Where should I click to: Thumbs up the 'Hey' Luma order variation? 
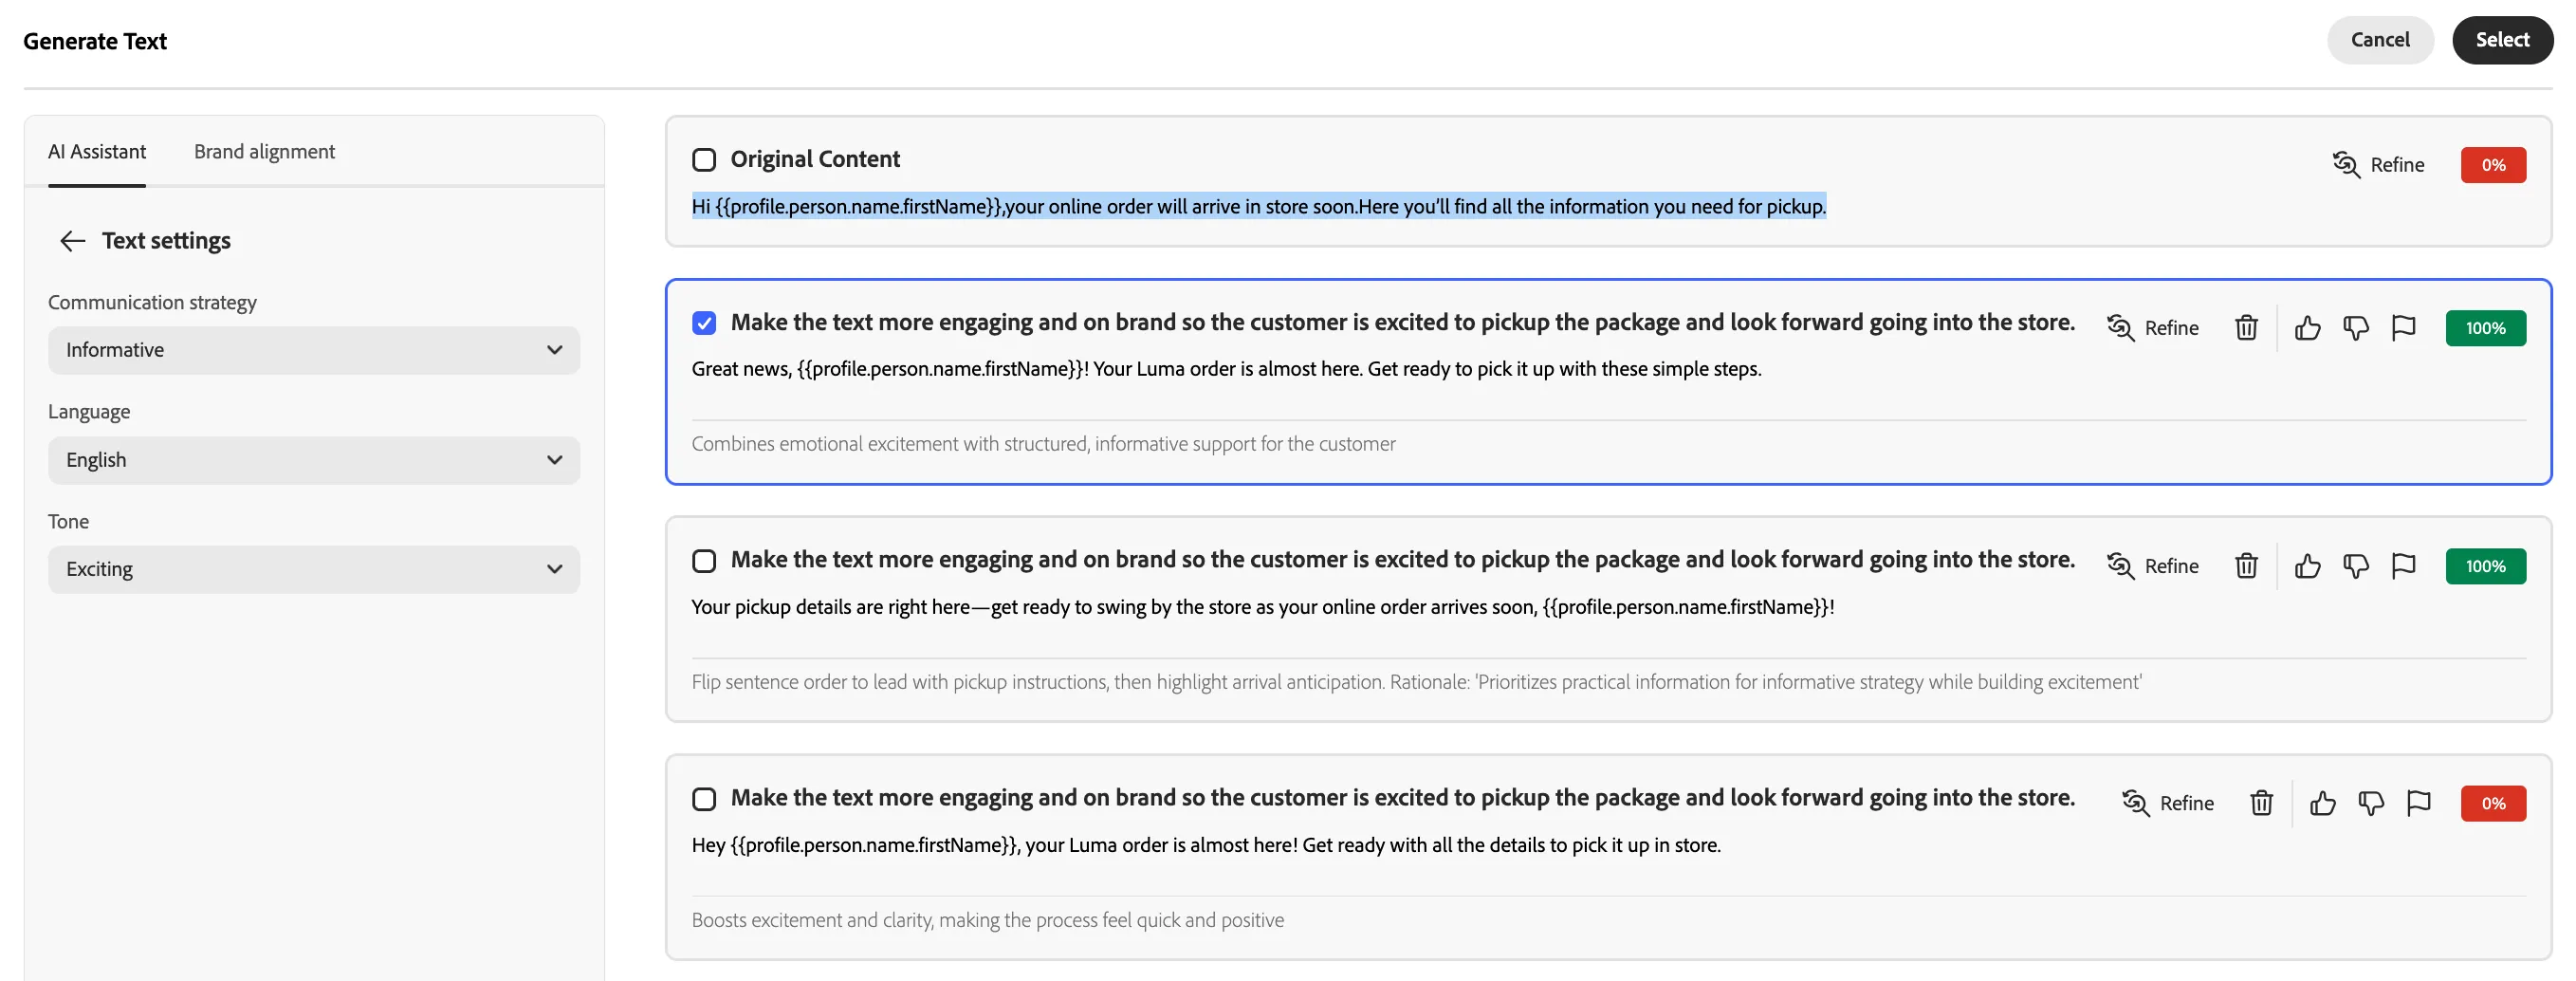pos(2322,803)
